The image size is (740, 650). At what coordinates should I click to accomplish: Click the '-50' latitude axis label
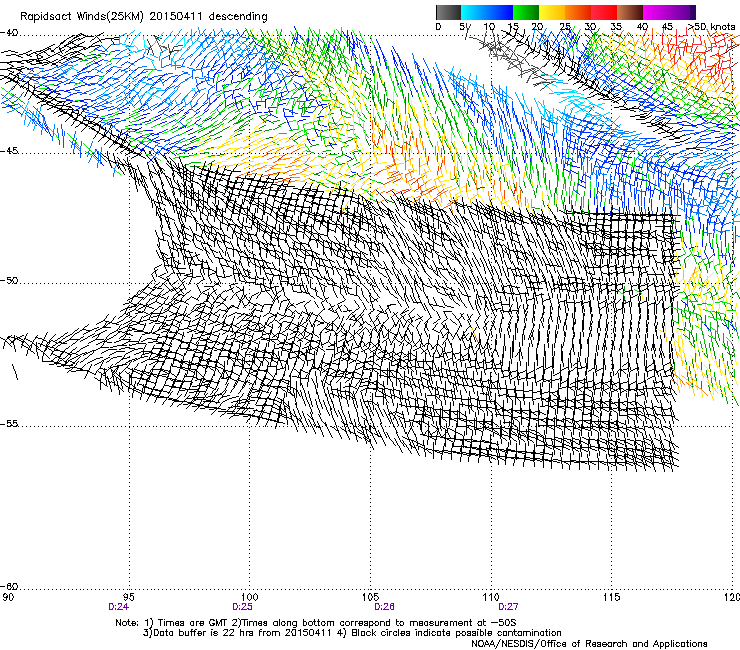[9, 281]
